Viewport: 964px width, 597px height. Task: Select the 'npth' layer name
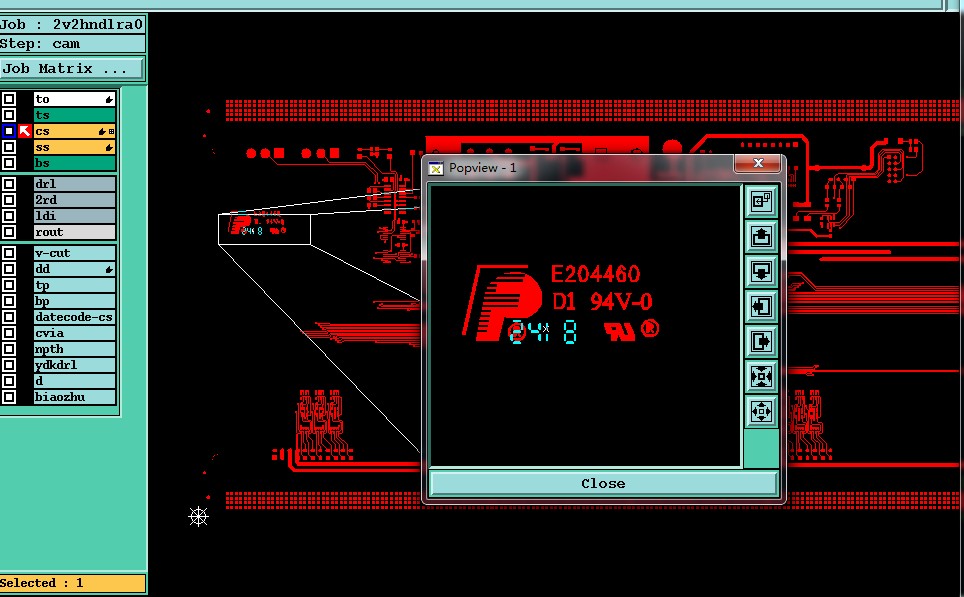(x=74, y=349)
